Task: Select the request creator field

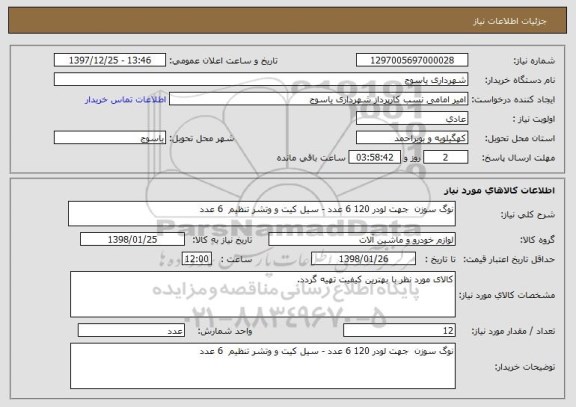Action: (x=318, y=99)
